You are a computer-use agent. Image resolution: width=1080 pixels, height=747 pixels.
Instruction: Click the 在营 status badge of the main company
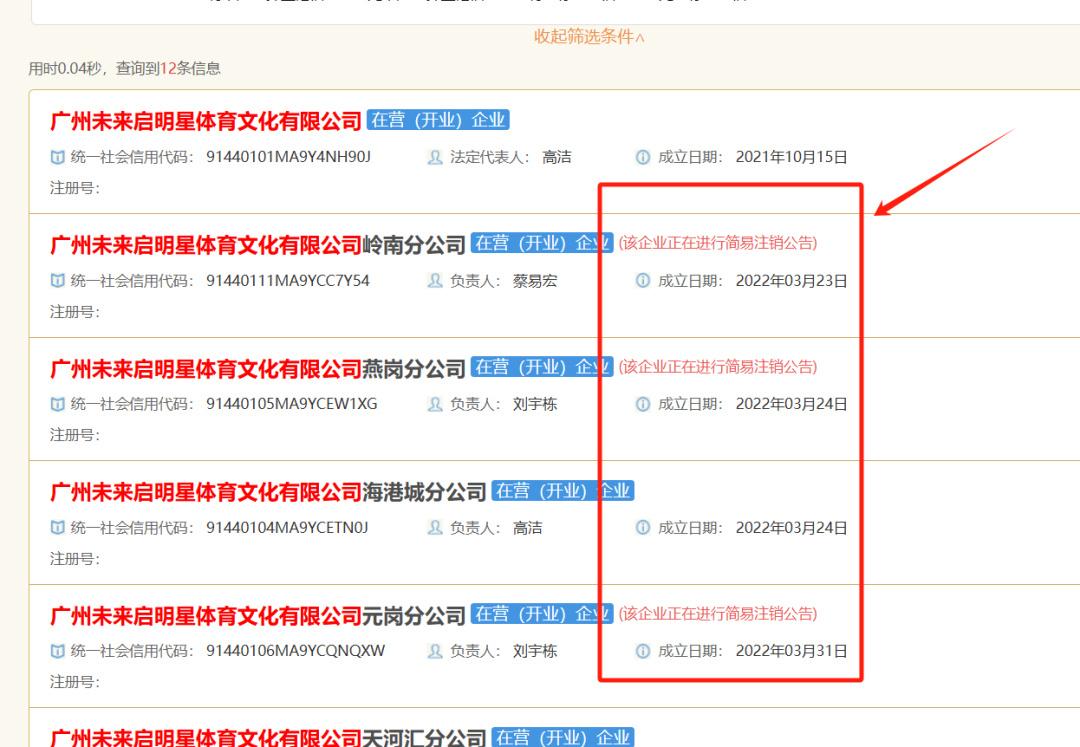coord(438,121)
